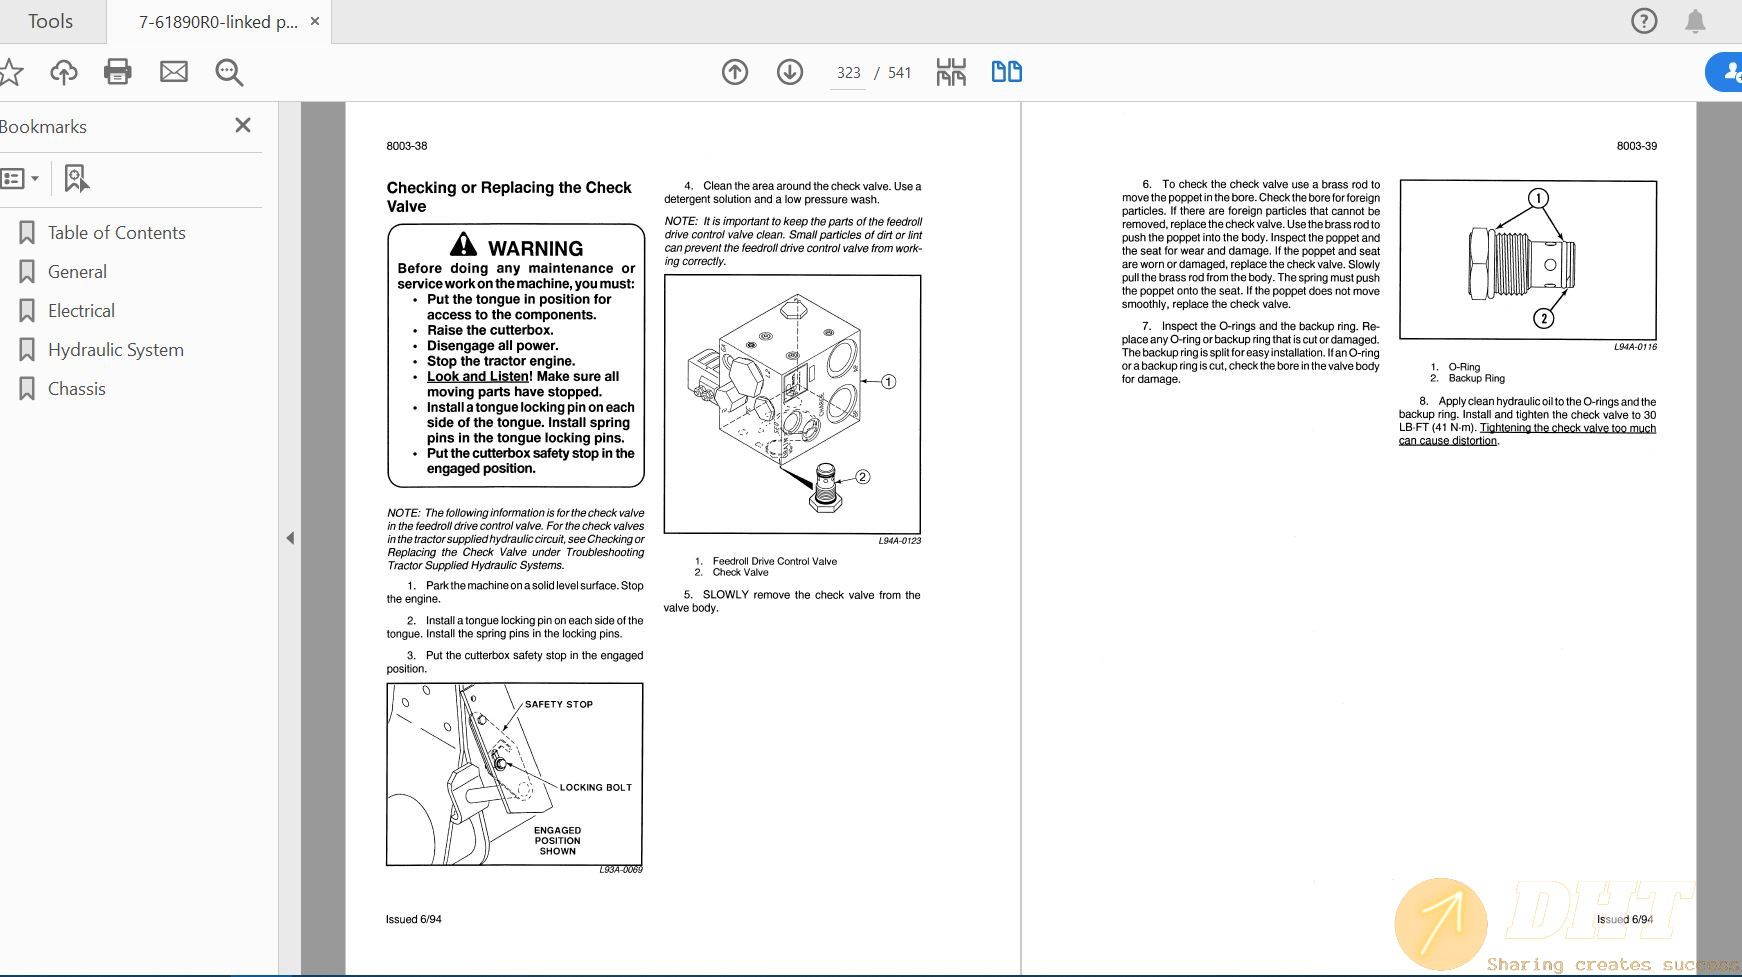Enable two-page side-by-side view
This screenshot has width=1742, height=977.
1006,71
